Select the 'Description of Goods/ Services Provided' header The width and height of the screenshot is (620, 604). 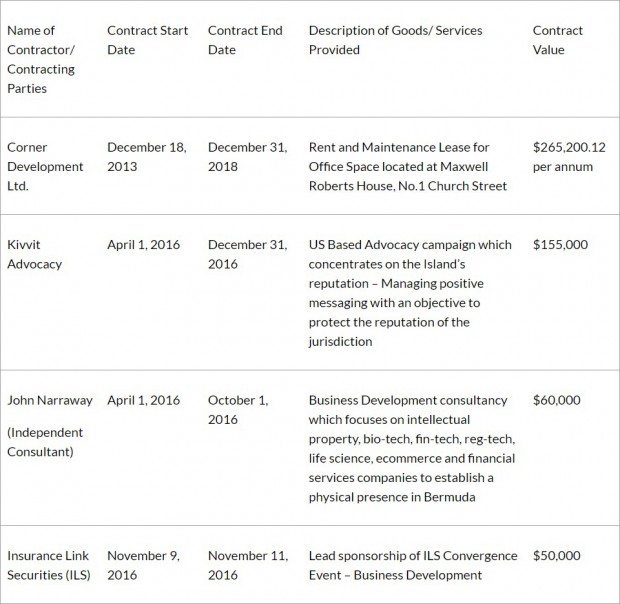pyautogui.click(x=395, y=40)
